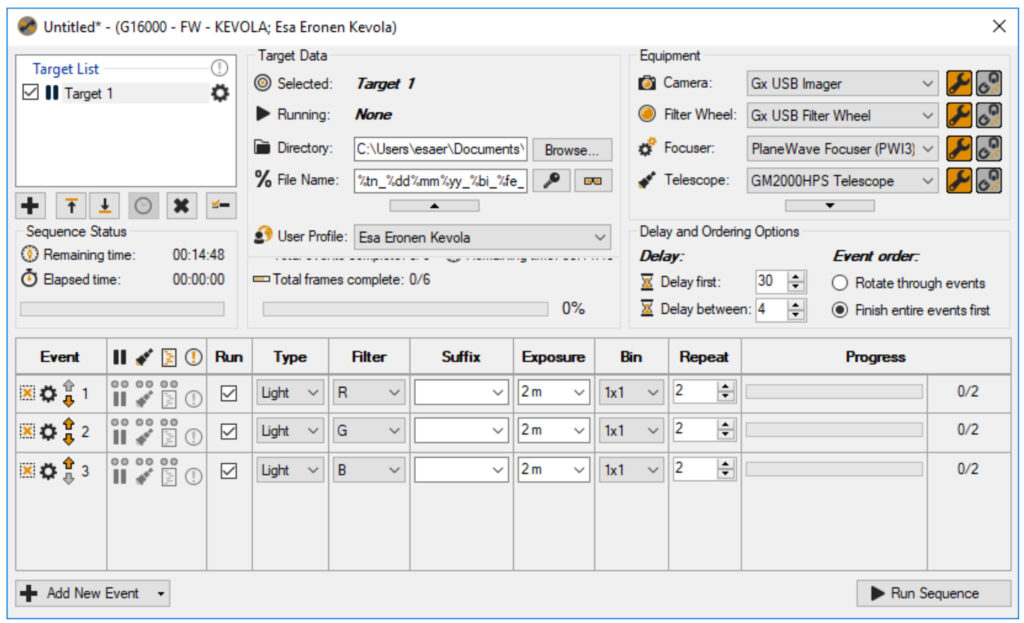Open Camera settings wrench icon
This screenshot has height=623, width=1024.
(x=958, y=83)
